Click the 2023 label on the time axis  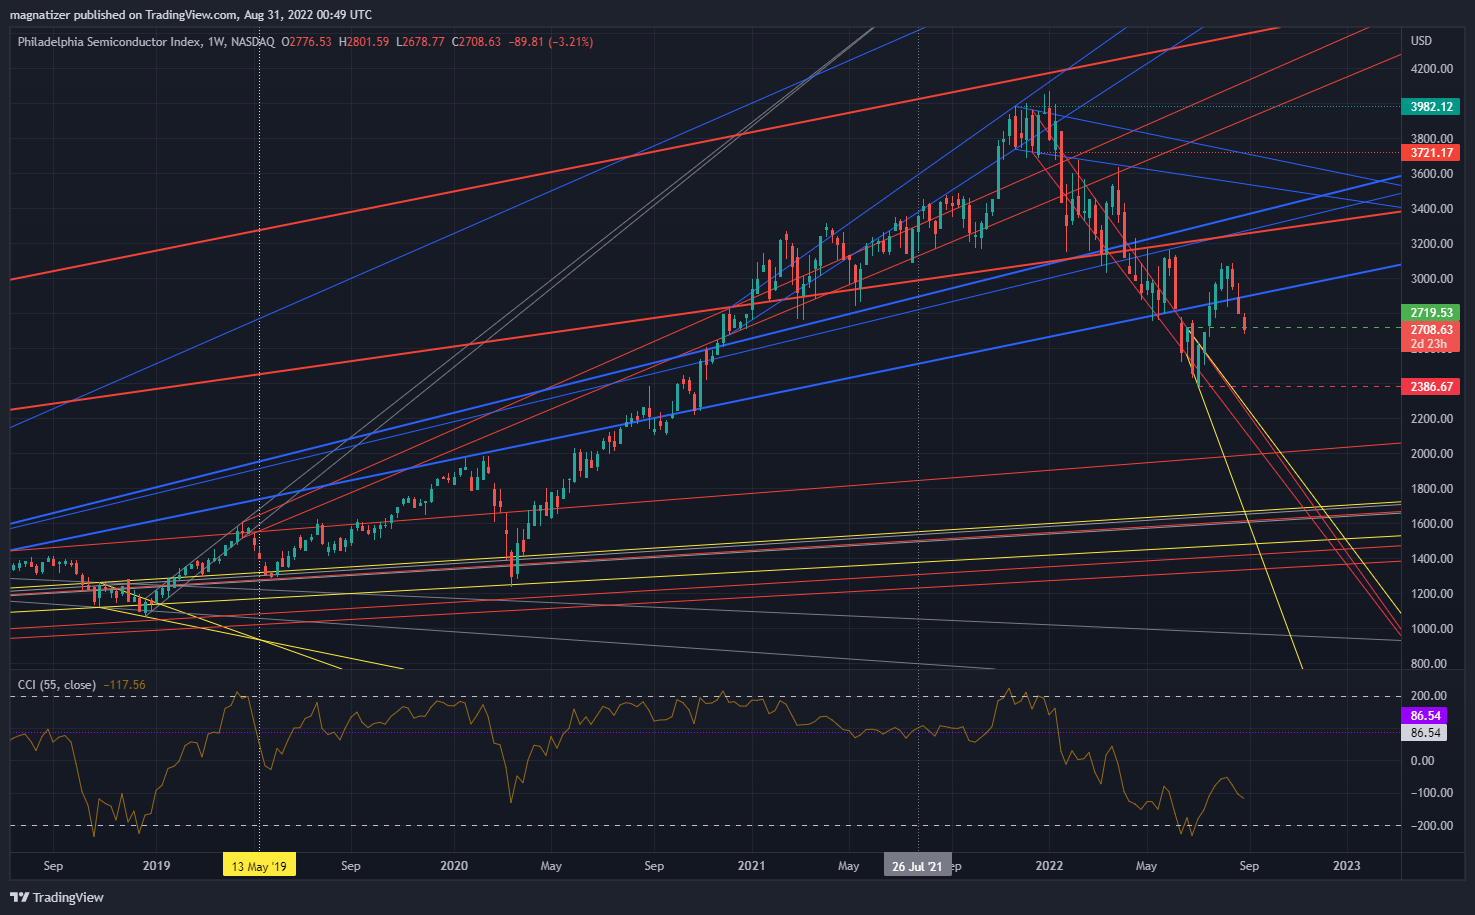(x=1346, y=866)
